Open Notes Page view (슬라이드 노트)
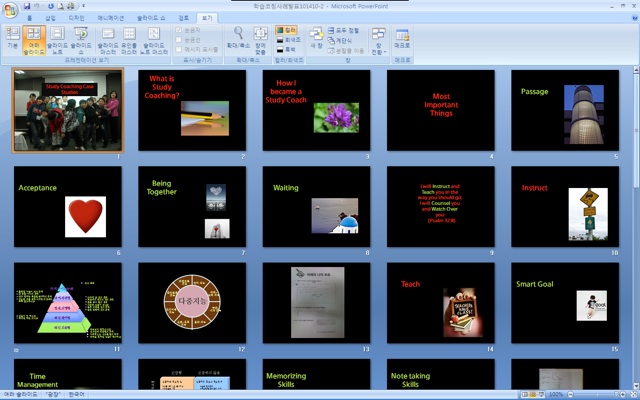The width and height of the screenshot is (640, 400). (58, 40)
